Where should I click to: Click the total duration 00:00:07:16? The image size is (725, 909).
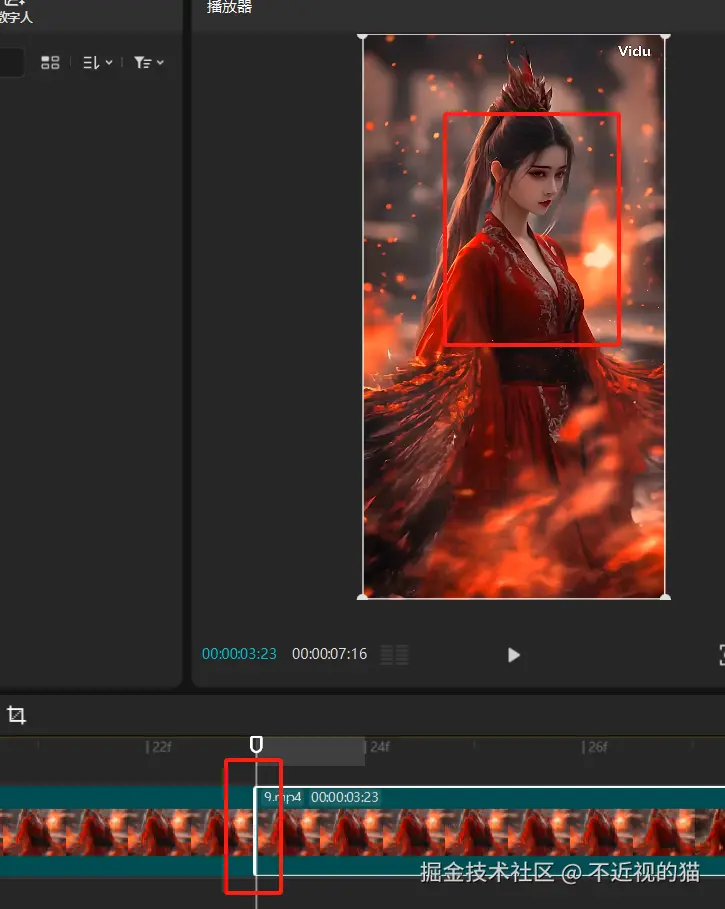(x=329, y=654)
